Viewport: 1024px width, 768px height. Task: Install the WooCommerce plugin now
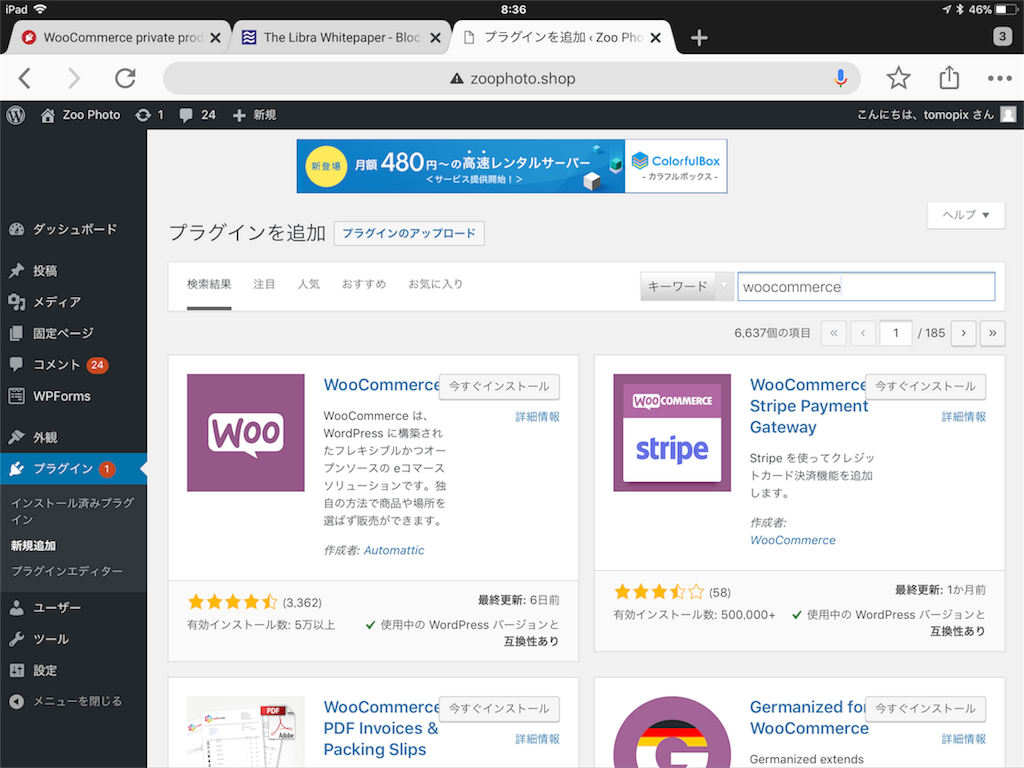click(x=499, y=386)
